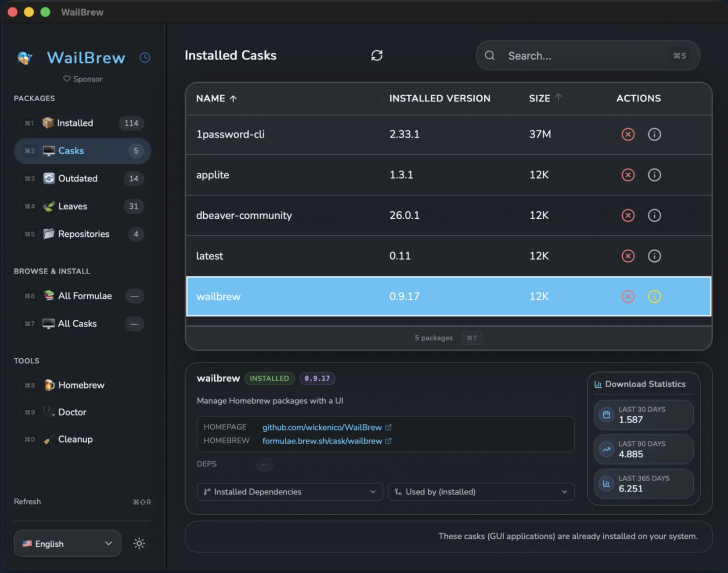
Task: Open the English language dropdown
Action: (x=68, y=544)
